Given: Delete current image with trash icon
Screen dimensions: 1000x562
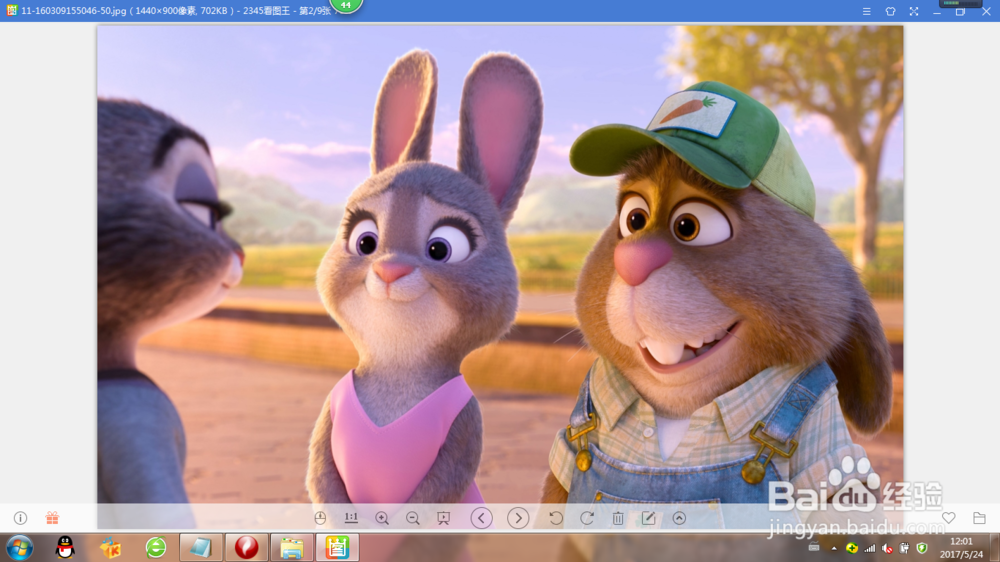Looking at the screenshot, I should click(x=618, y=518).
